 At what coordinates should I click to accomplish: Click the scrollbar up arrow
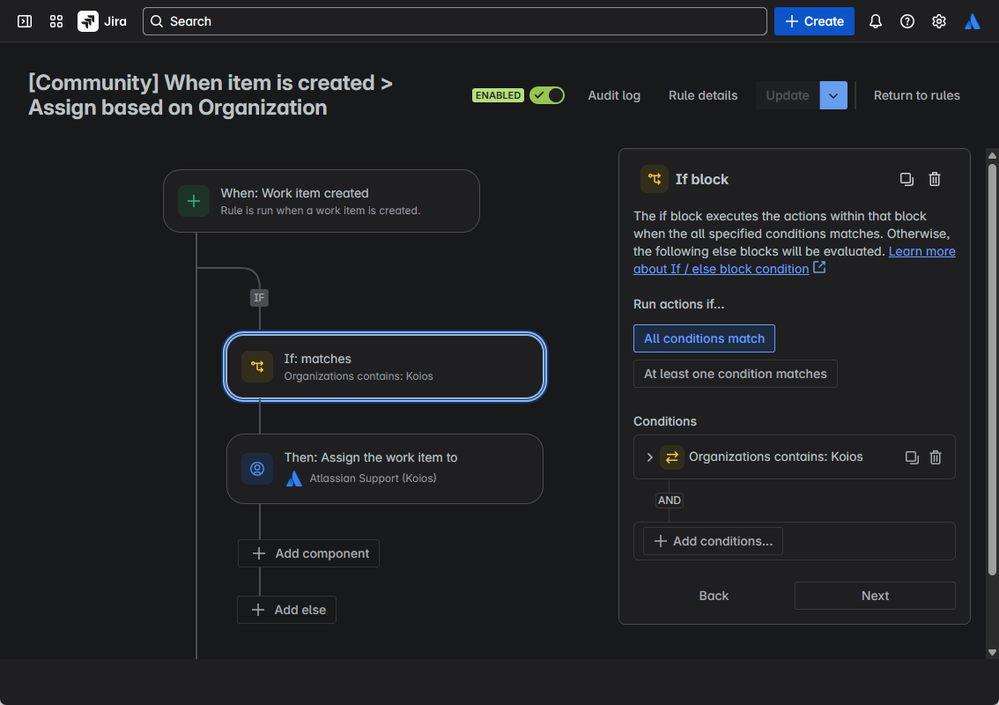992,155
